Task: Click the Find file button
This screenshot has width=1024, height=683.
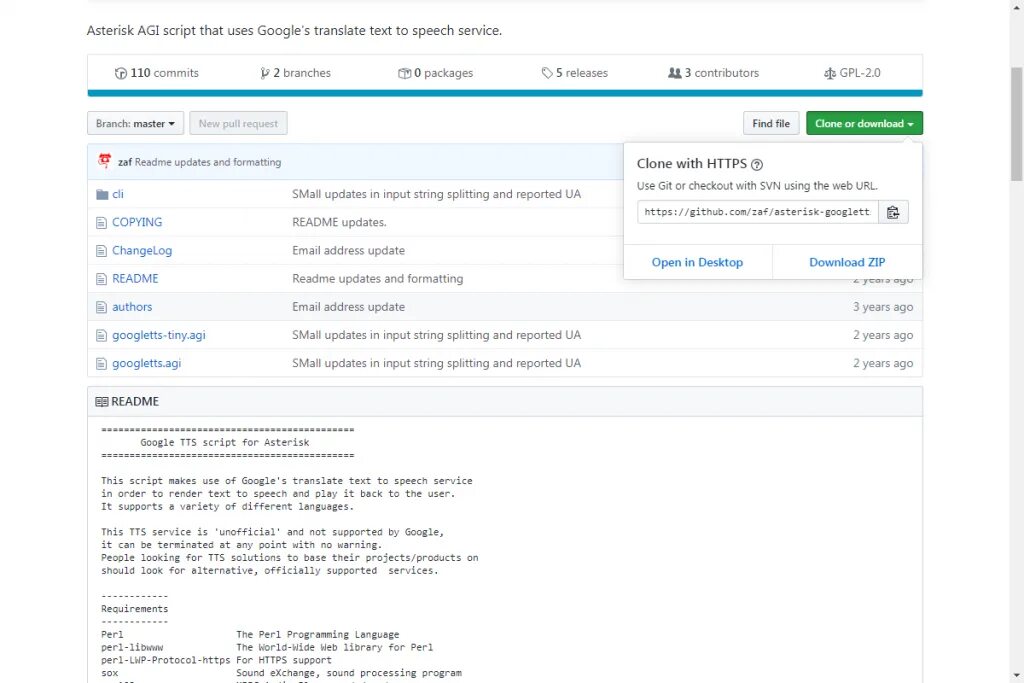Action: [x=771, y=123]
